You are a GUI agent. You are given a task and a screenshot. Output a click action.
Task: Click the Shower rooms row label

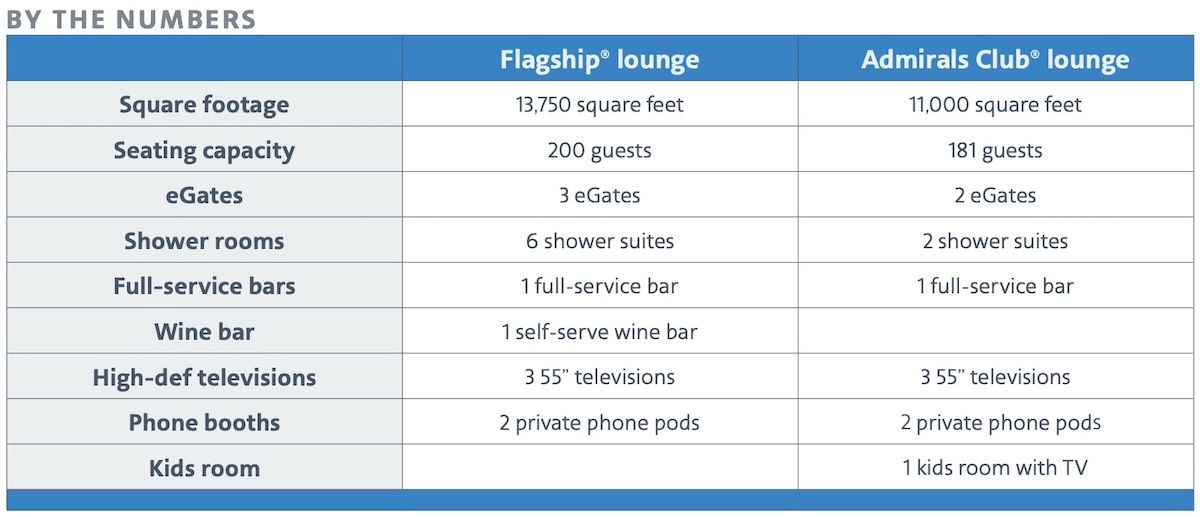click(204, 241)
